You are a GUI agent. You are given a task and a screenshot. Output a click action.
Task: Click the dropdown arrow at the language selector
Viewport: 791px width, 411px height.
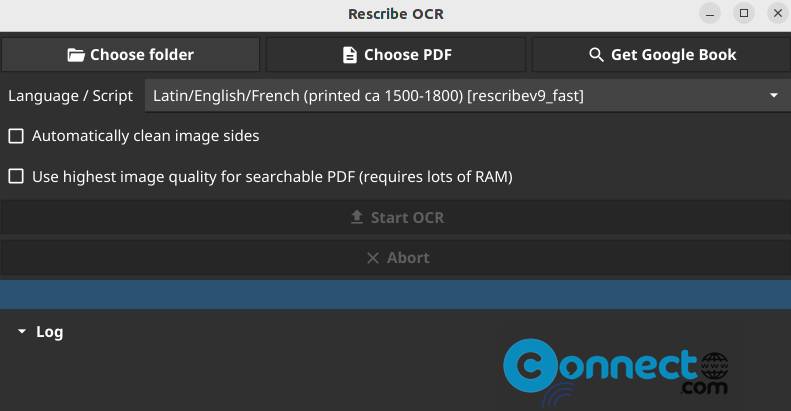pos(773,95)
